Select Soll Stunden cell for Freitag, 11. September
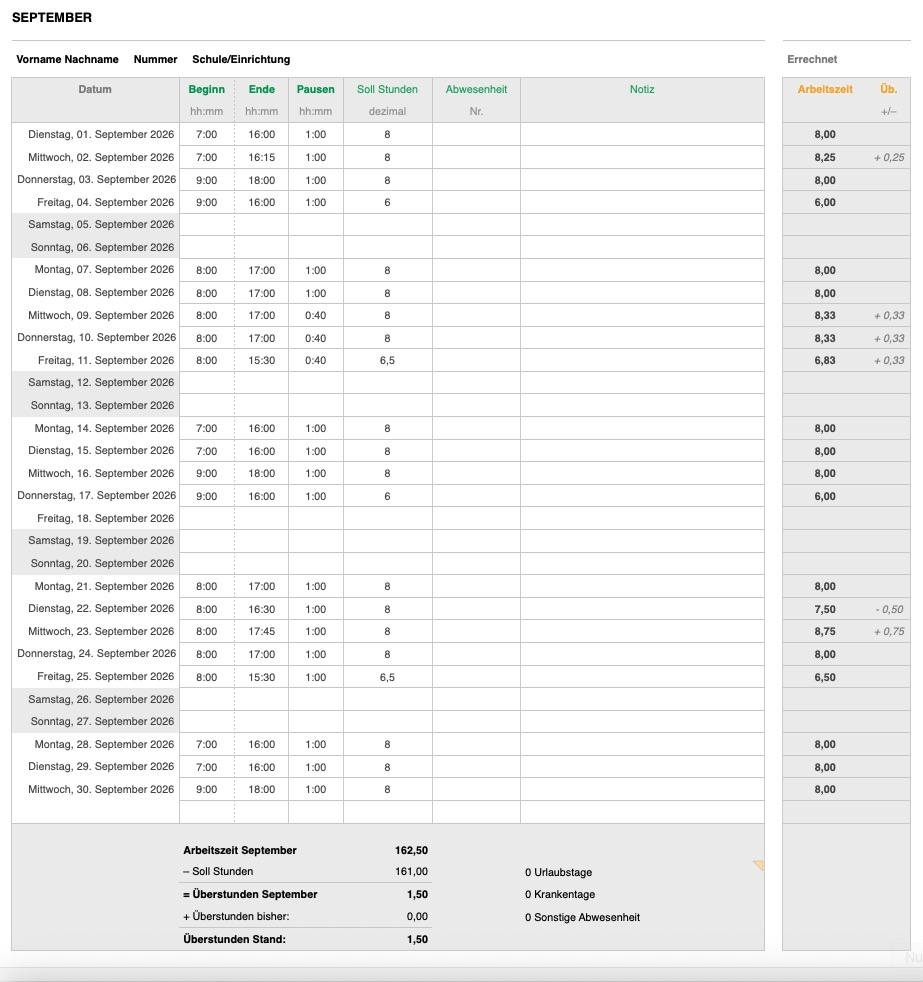This screenshot has height=982, width=923. [387, 361]
